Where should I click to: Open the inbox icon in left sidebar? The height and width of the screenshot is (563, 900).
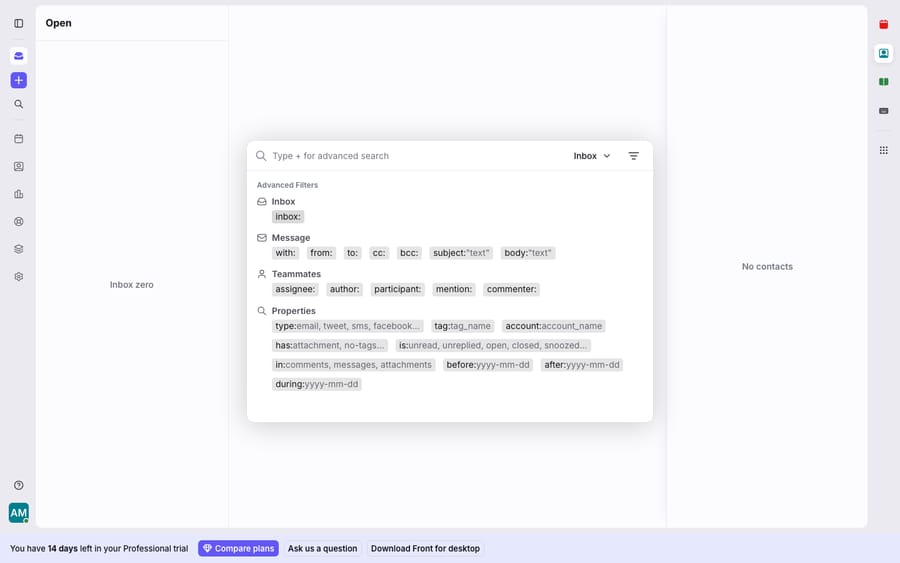coord(18,56)
